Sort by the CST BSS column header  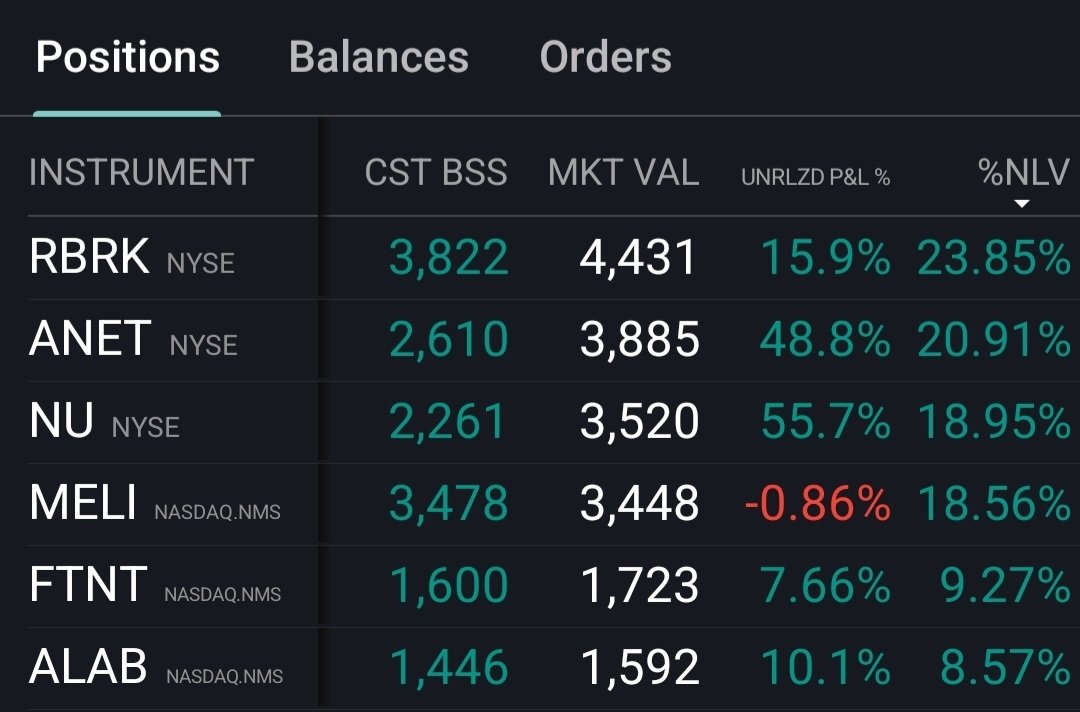[x=436, y=172]
